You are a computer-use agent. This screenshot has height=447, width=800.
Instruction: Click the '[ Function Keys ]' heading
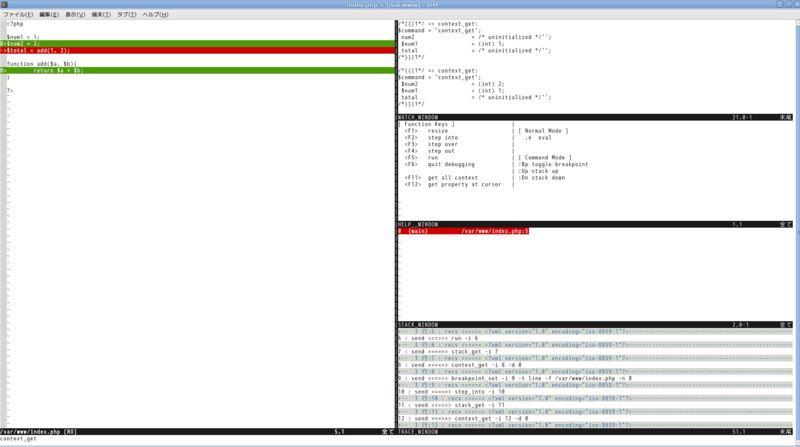pyautogui.click(x=426, y=124)
